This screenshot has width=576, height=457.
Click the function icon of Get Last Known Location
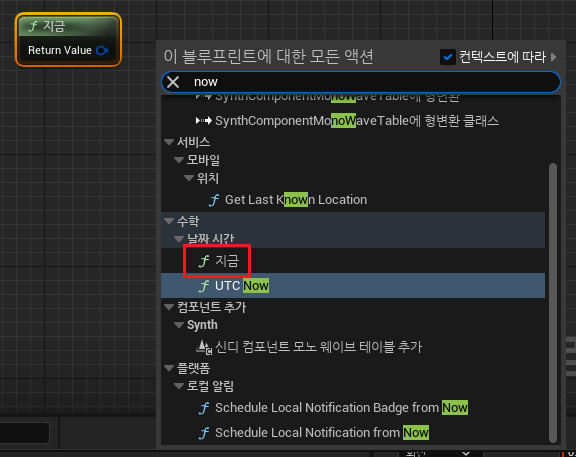click(x=214, y=200)
